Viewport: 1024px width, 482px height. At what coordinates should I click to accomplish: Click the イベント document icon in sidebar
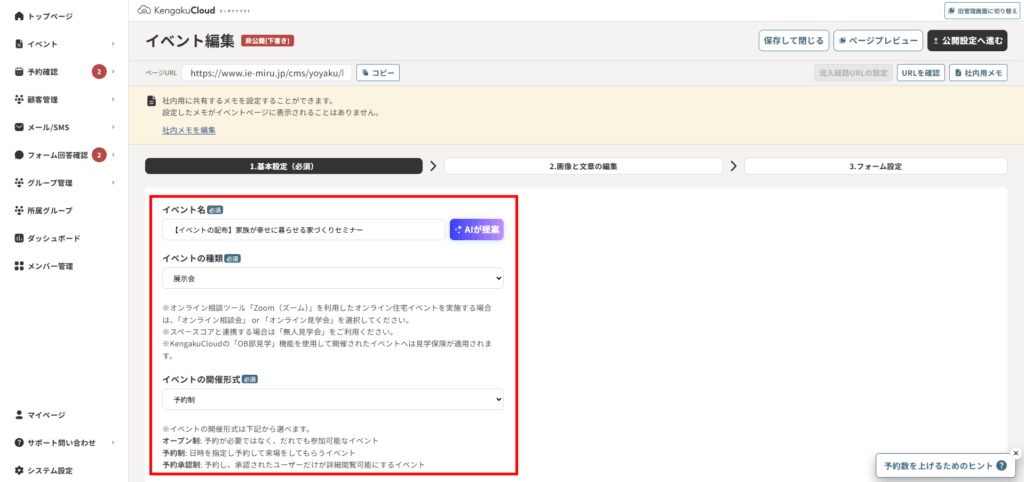19,44
